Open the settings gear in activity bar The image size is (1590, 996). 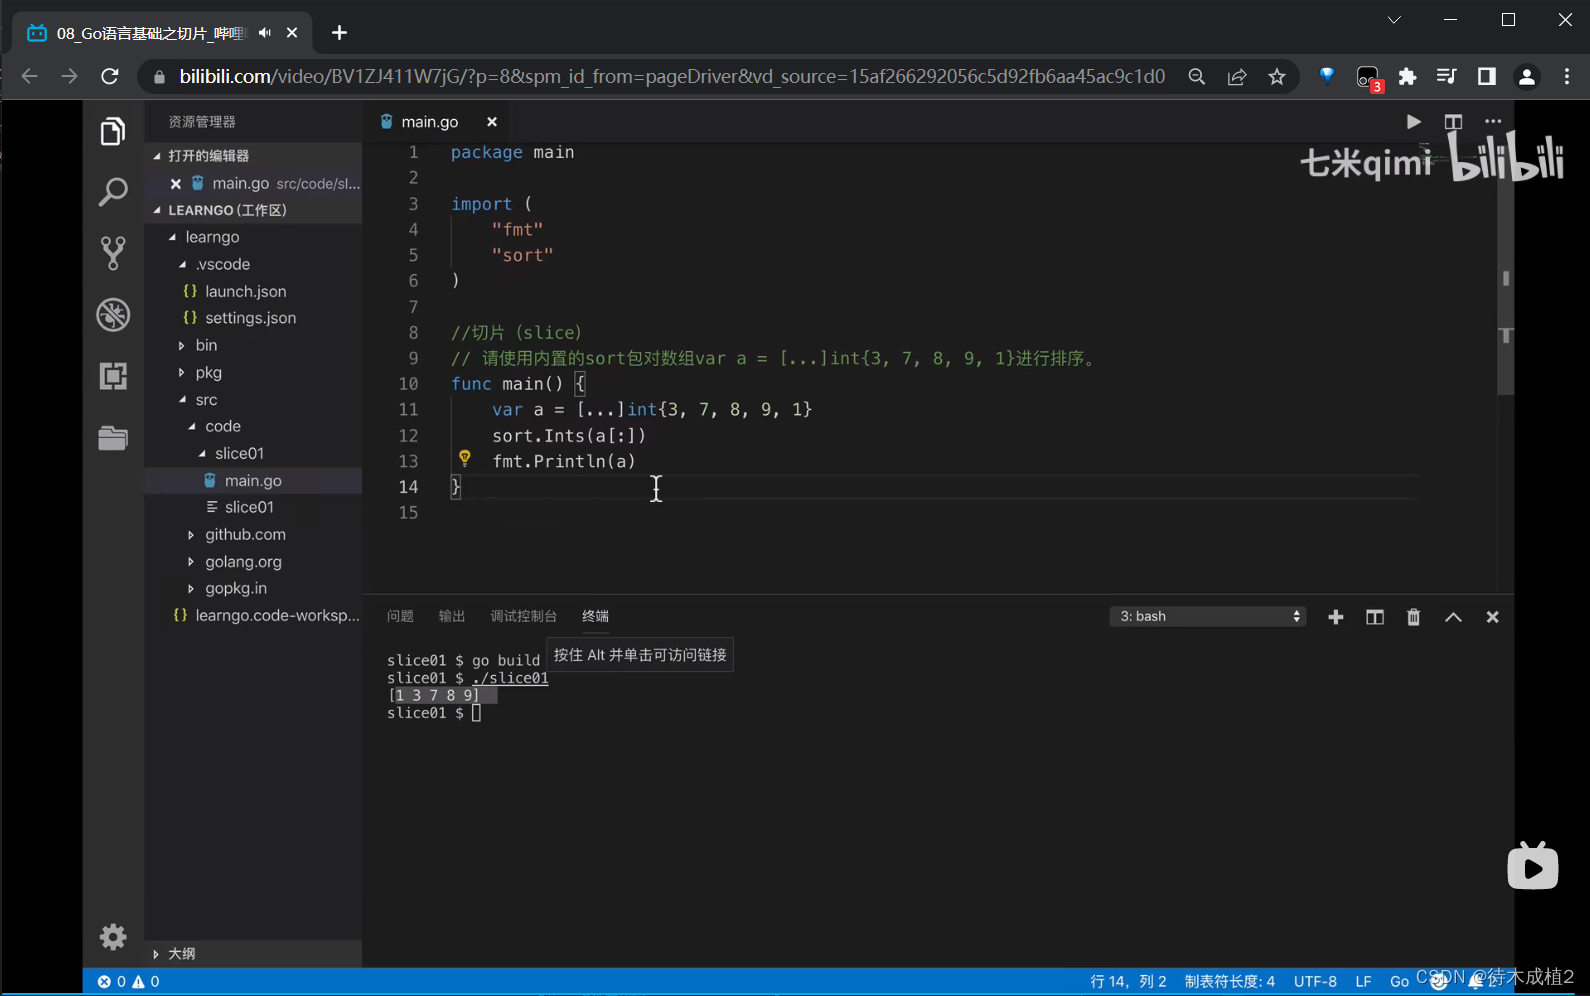[x=113, y=936]
